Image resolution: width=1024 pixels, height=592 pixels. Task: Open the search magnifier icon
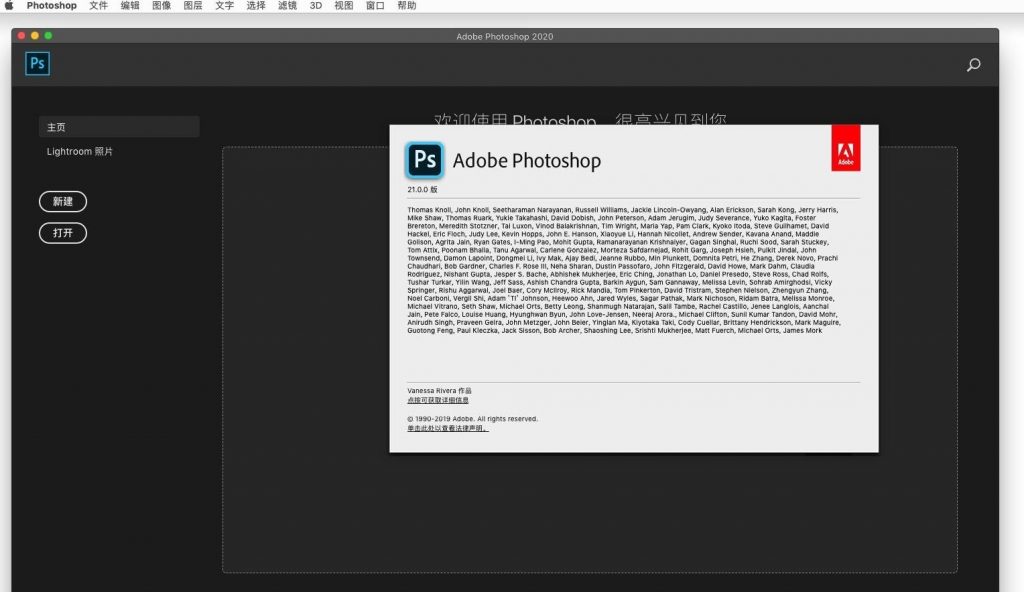point(973,65)
